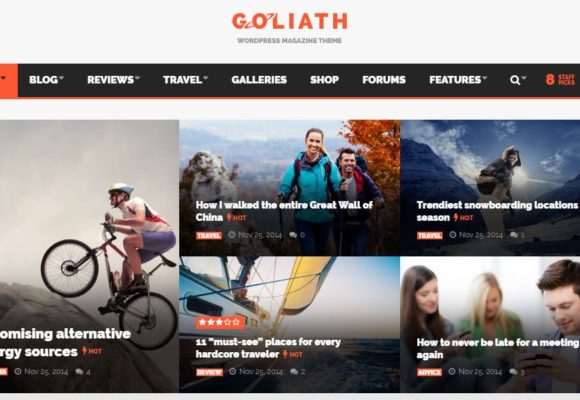This screenshot has height=400, width=580.
Task: Click comment bubble icon on Great Wall article
Action: 293,235
